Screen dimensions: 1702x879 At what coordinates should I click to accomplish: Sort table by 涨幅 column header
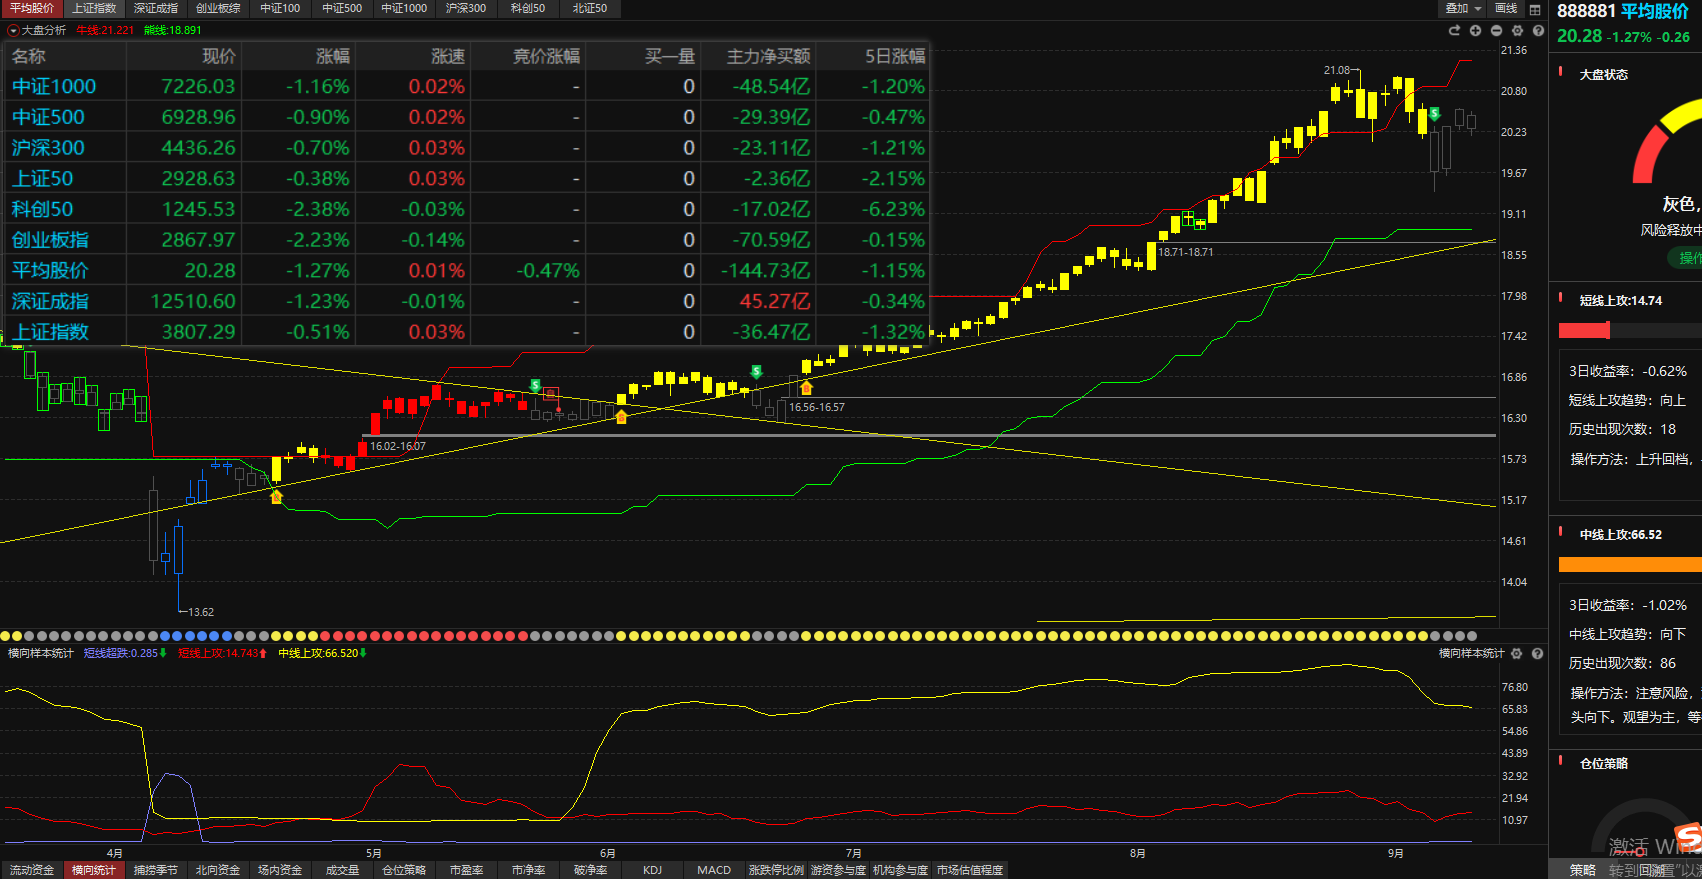coord(333,56)
